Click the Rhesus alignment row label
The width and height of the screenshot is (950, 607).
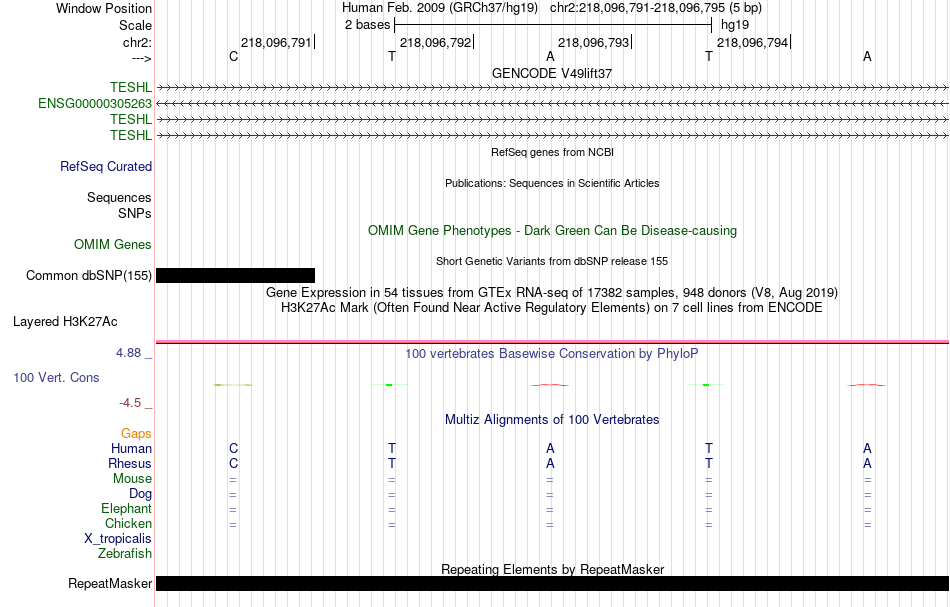click(130, 463)
